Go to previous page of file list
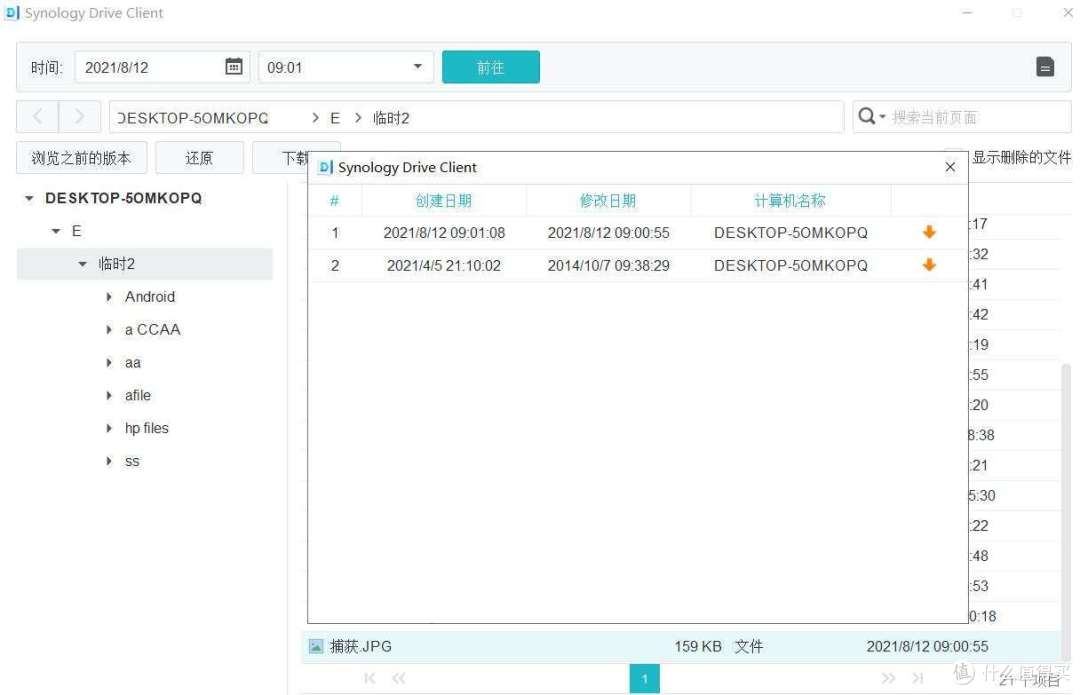 (x=399, y=678)
